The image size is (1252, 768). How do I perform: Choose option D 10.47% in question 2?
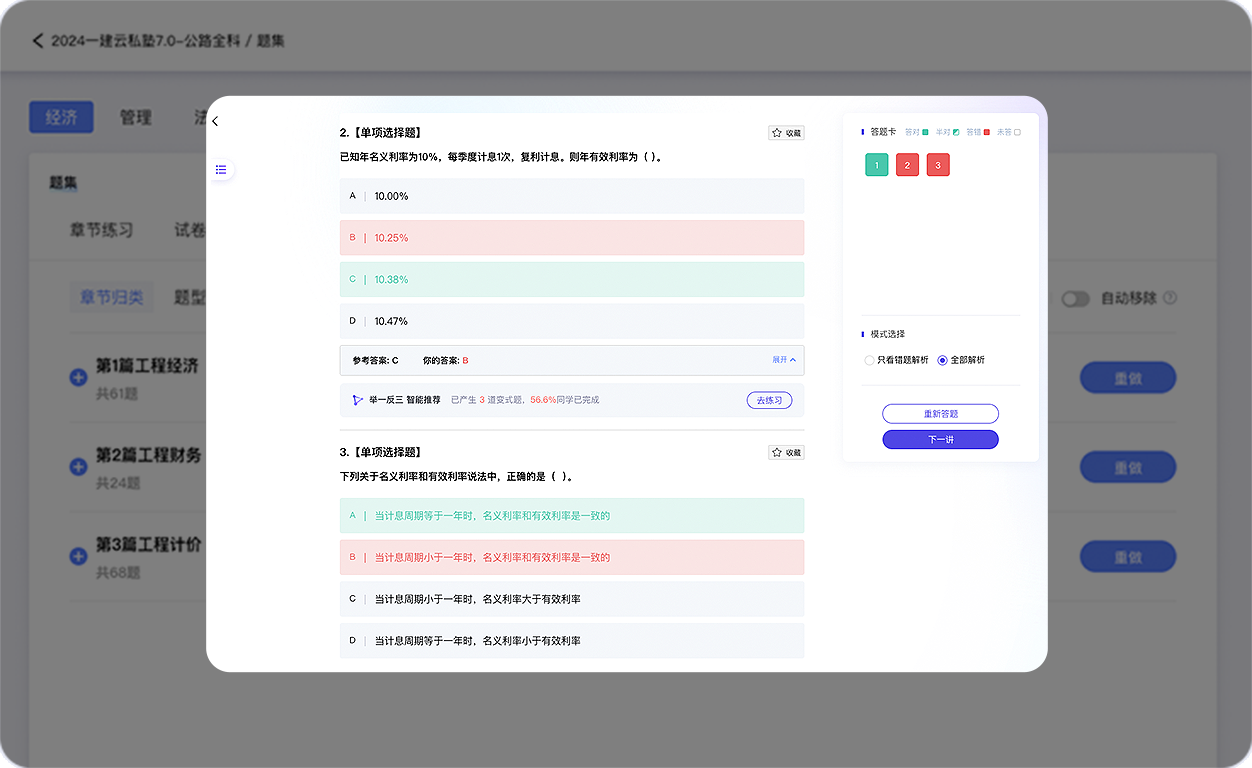click(x=571, y=321)
